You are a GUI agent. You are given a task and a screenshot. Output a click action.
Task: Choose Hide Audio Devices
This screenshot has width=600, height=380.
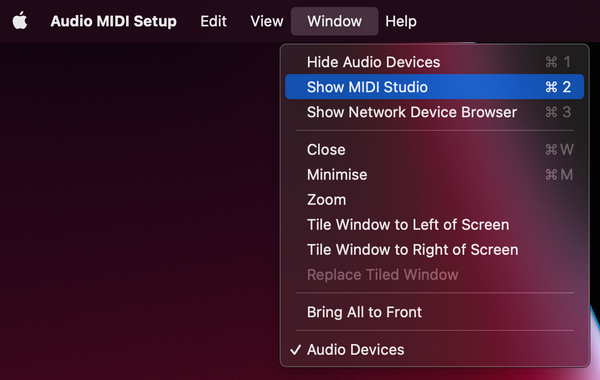tap(434, 62)
